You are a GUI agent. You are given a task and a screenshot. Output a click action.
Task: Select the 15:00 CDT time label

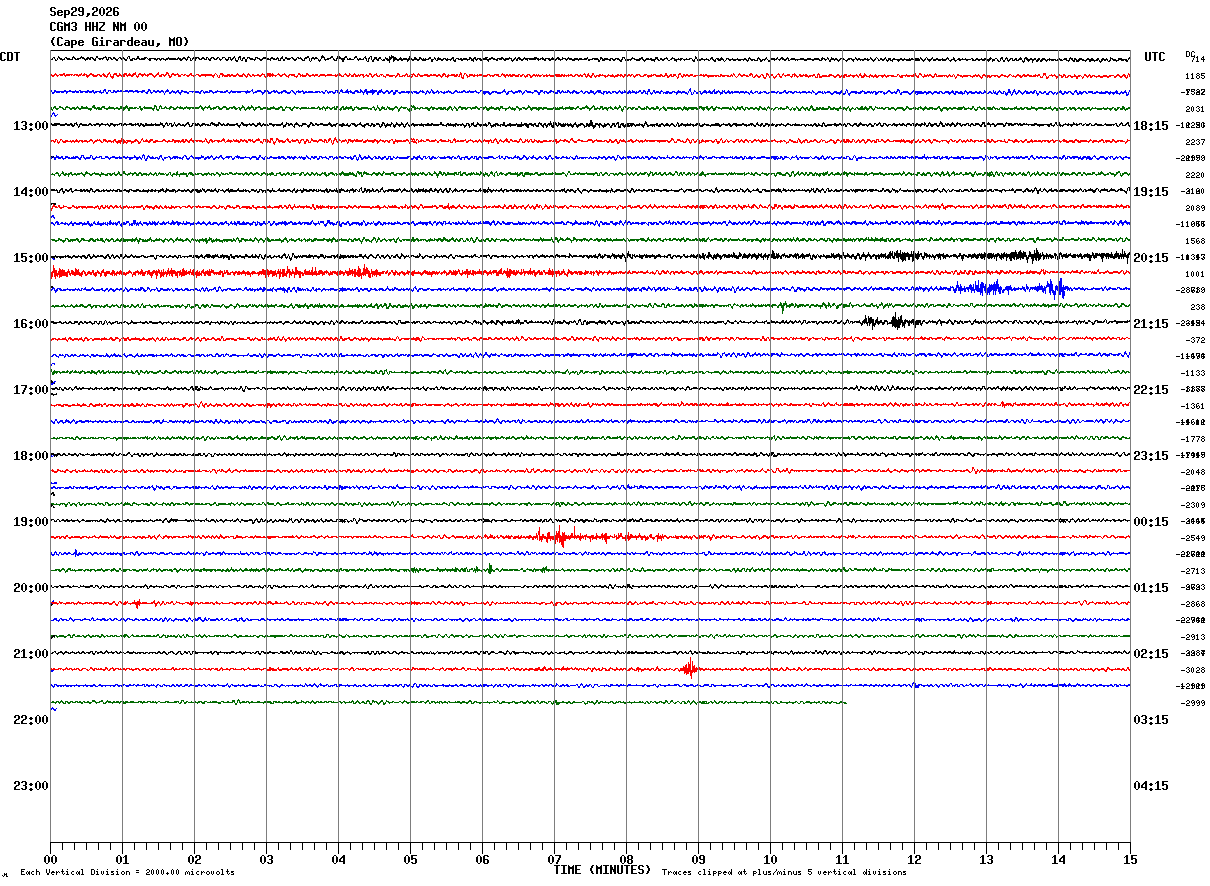coord(30,258)
